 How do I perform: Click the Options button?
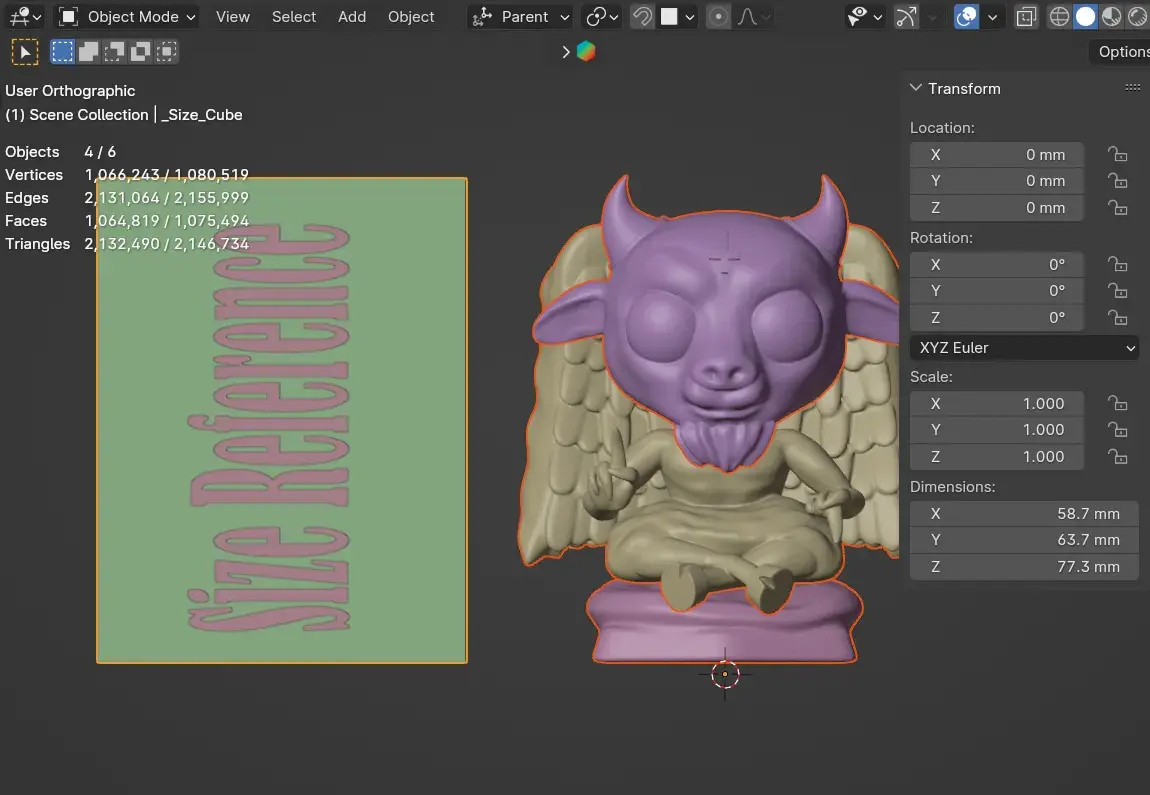[1123, 52]
